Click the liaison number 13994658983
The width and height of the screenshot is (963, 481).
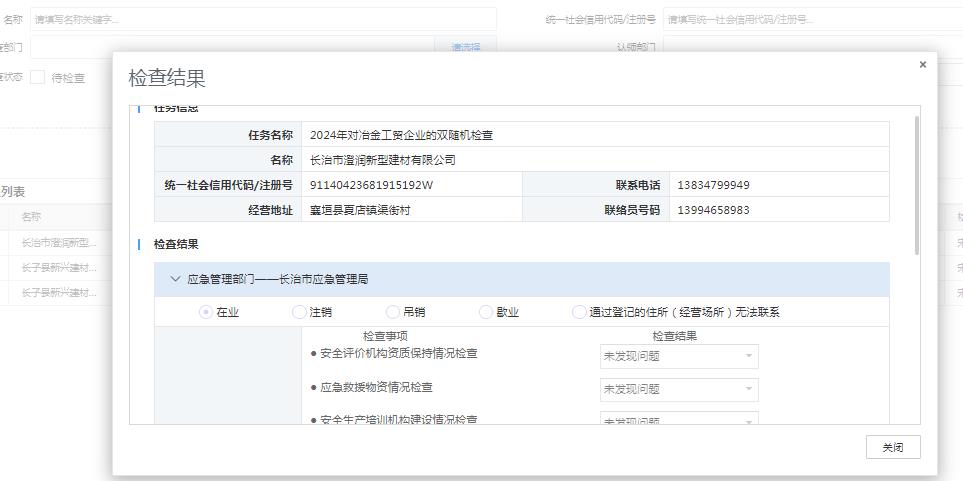[713, 210]
